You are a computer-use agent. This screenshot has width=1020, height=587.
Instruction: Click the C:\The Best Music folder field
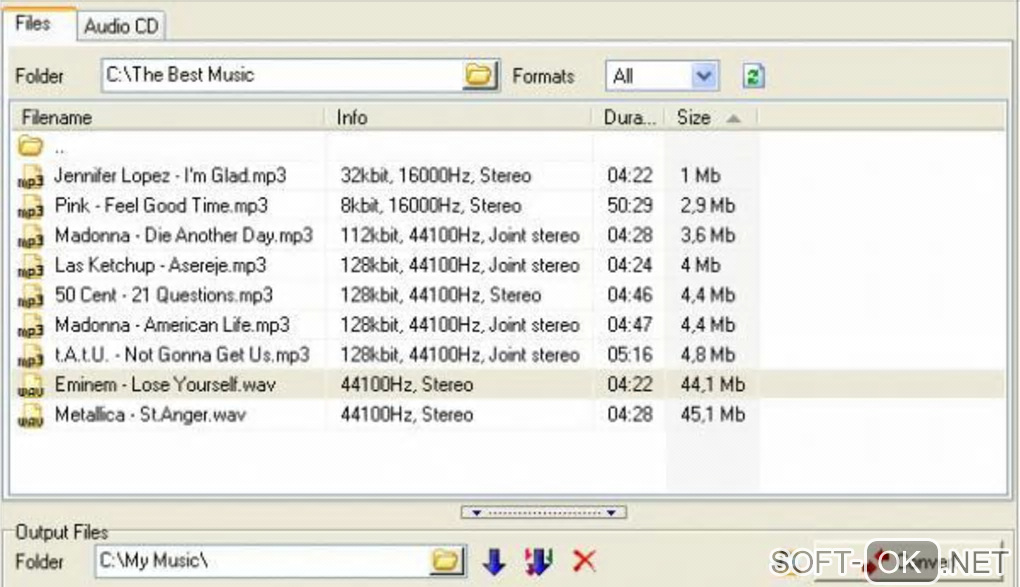(x=282, y=75)
